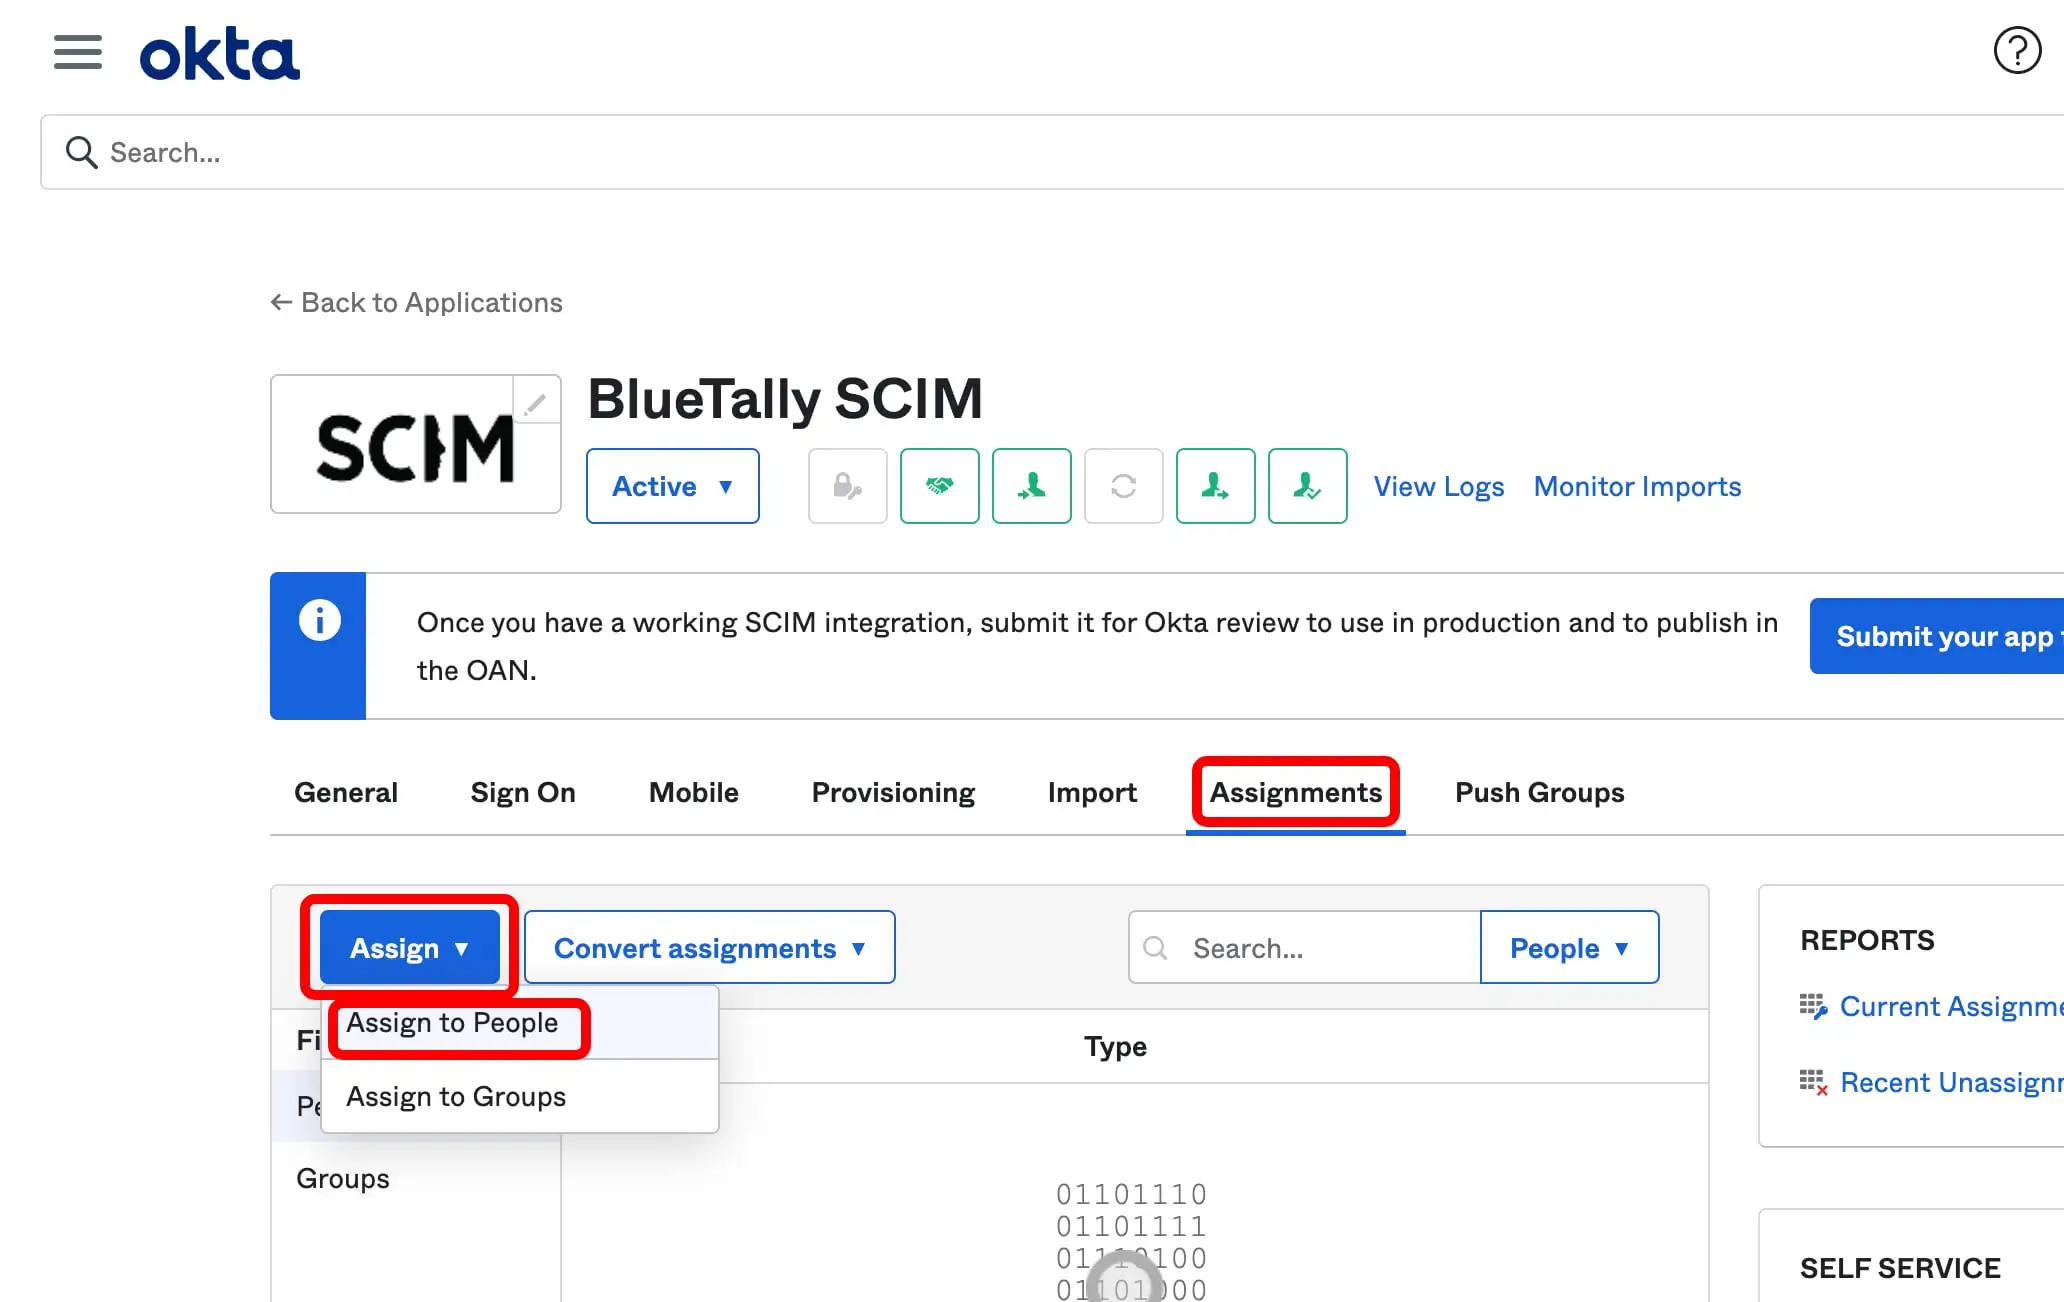This screenshot has height=1302, width=2064.
Task: Select the Assignments tab
Action: (1296, 792)
